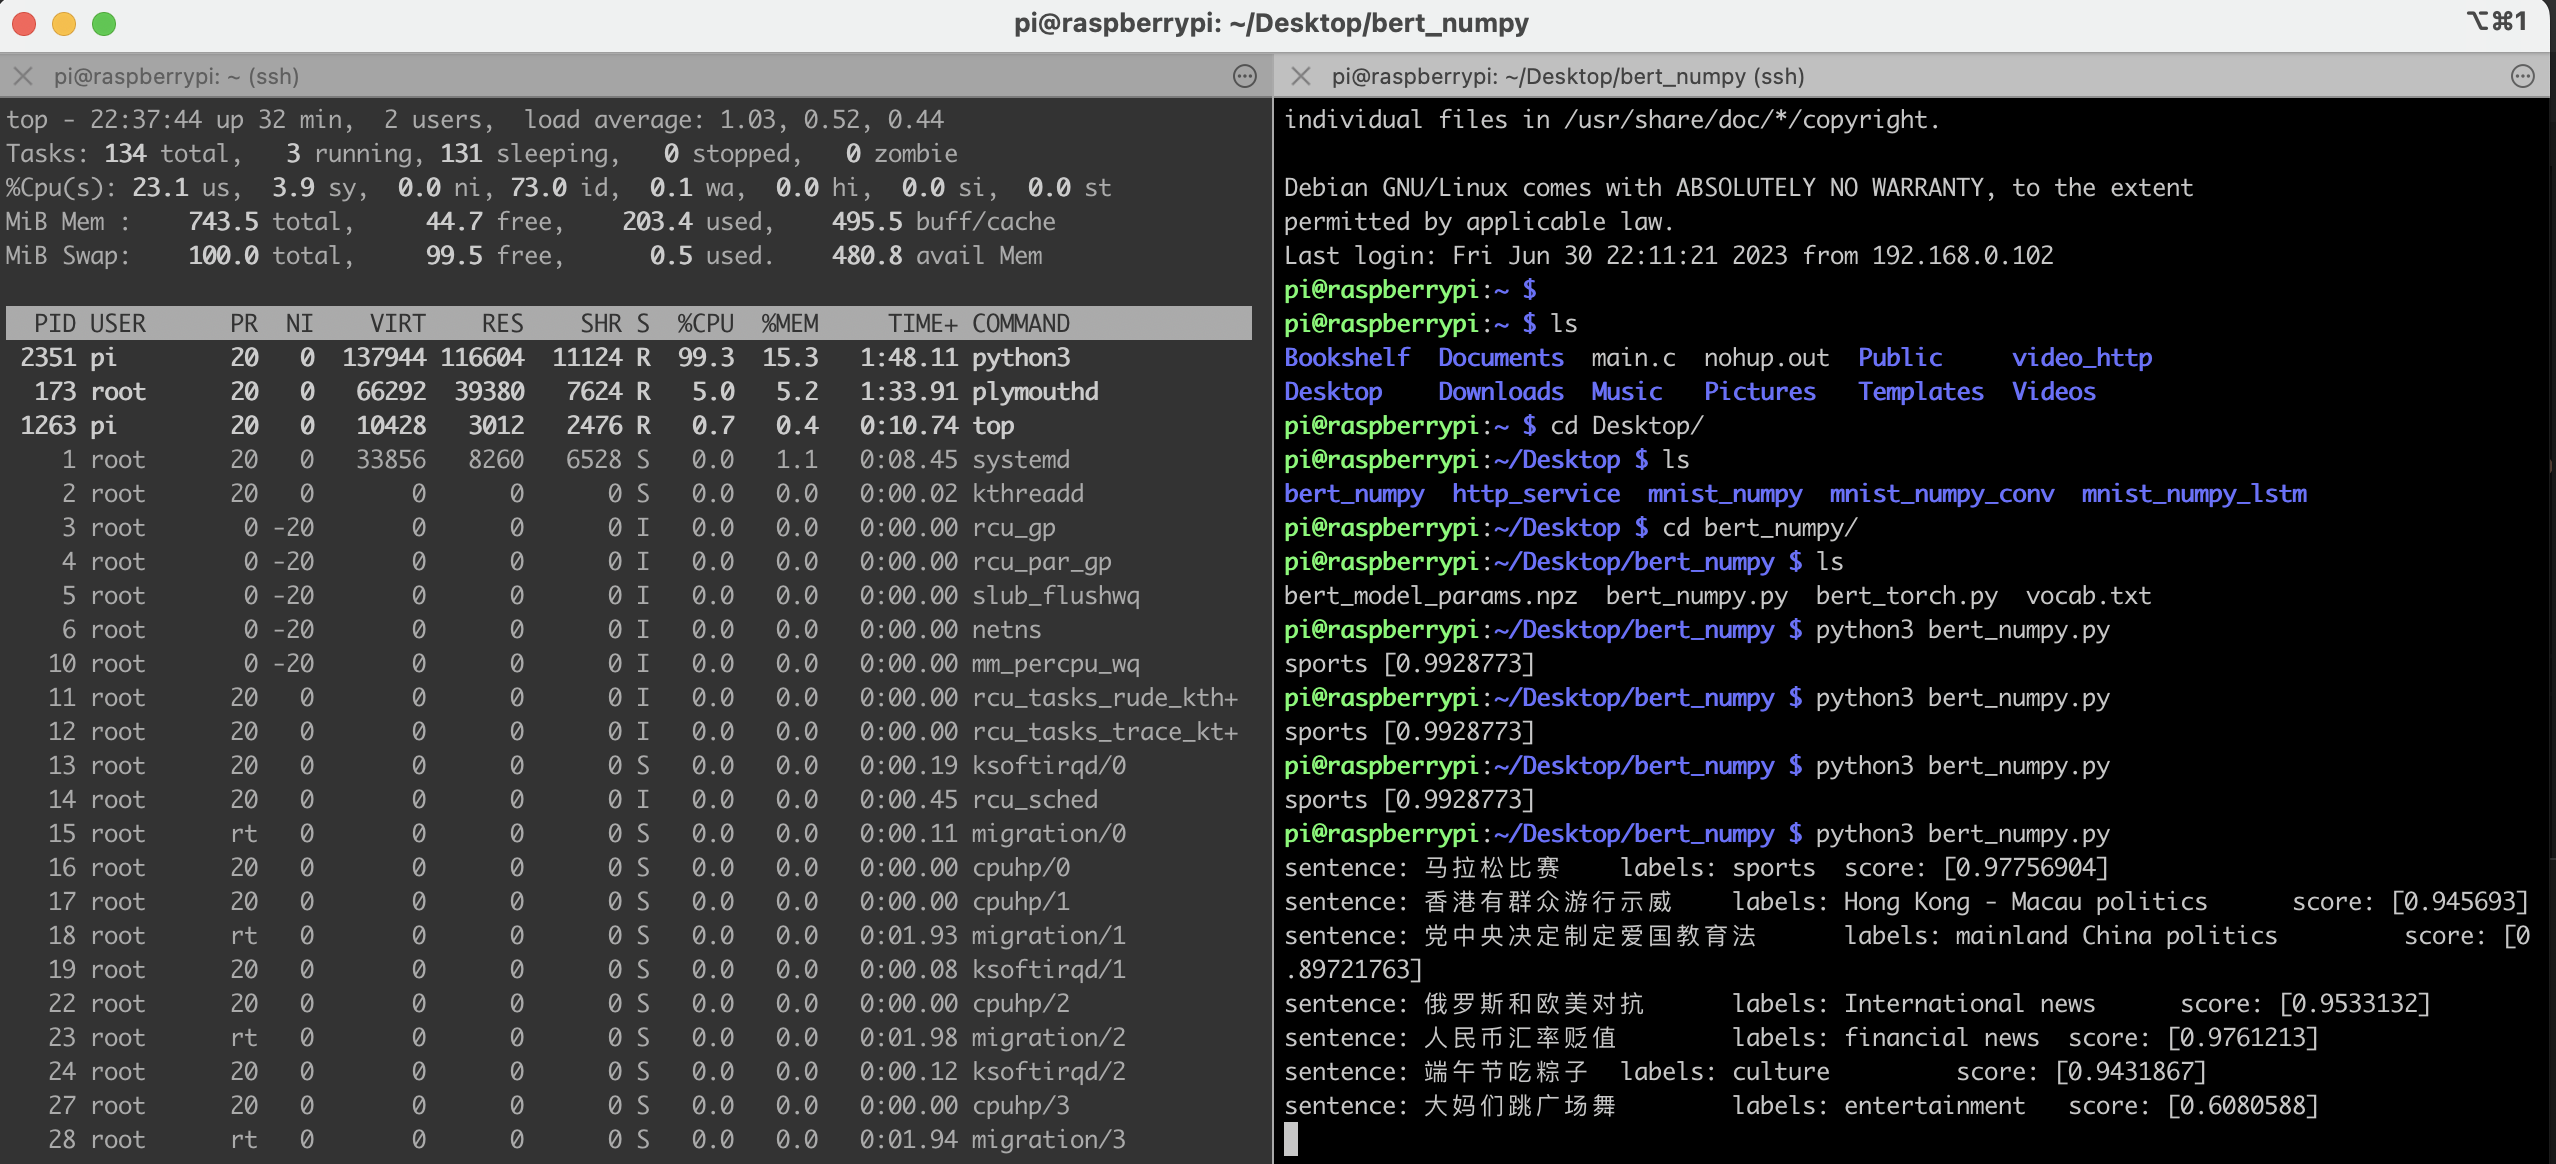
Task: Click the %MEM column header in top
Action: click(x=789, y=324)
